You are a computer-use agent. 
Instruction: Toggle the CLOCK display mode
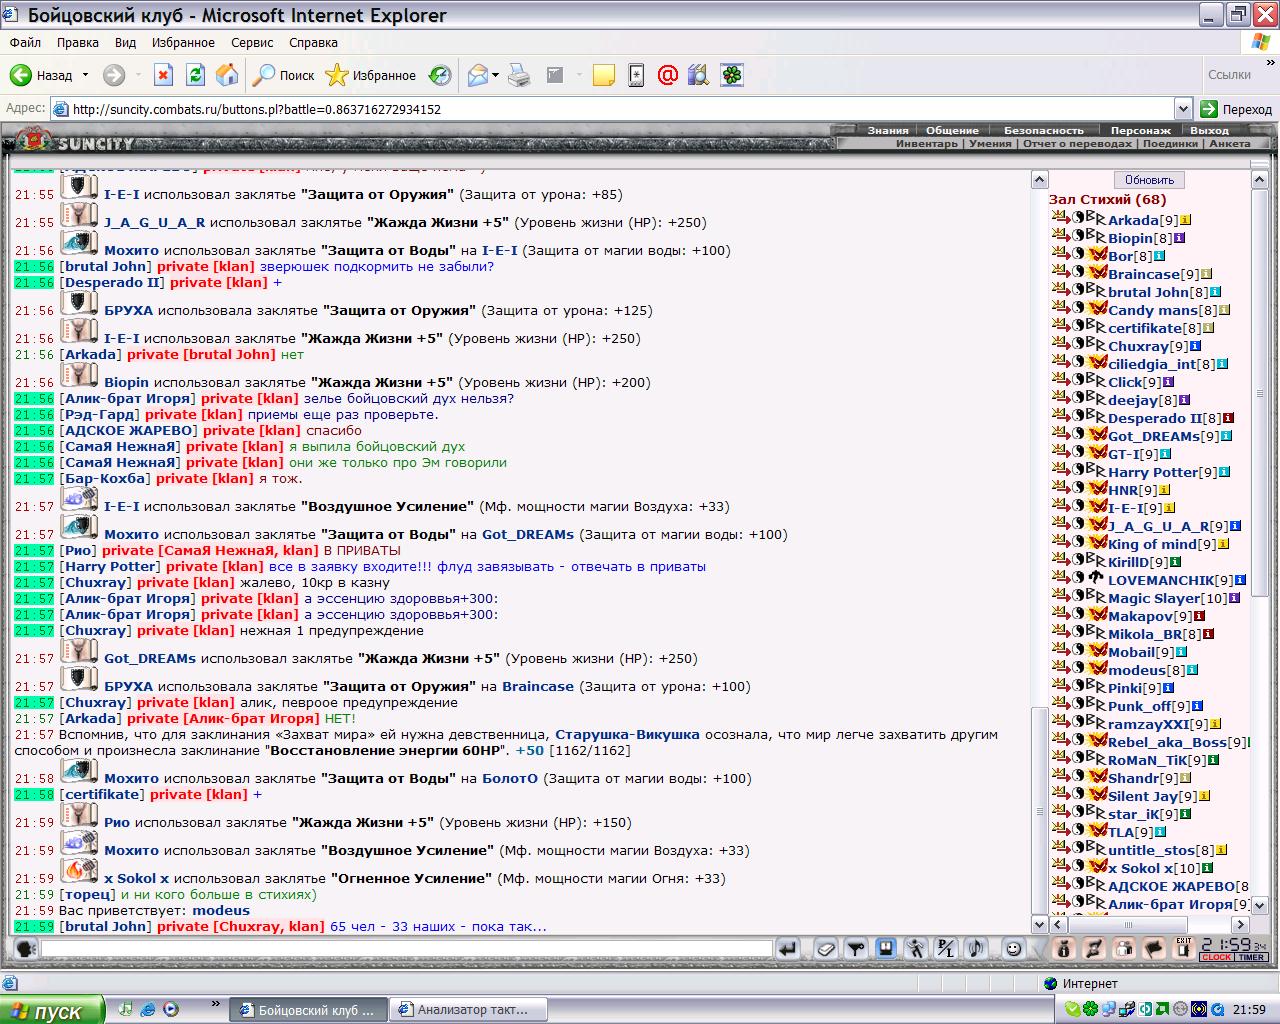coord(1216,958)
